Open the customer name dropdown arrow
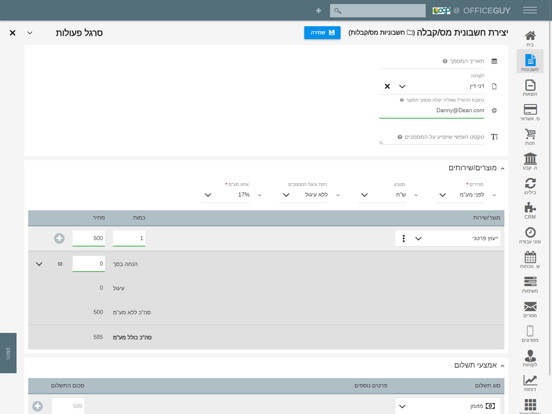 click(x=402, y=86)
